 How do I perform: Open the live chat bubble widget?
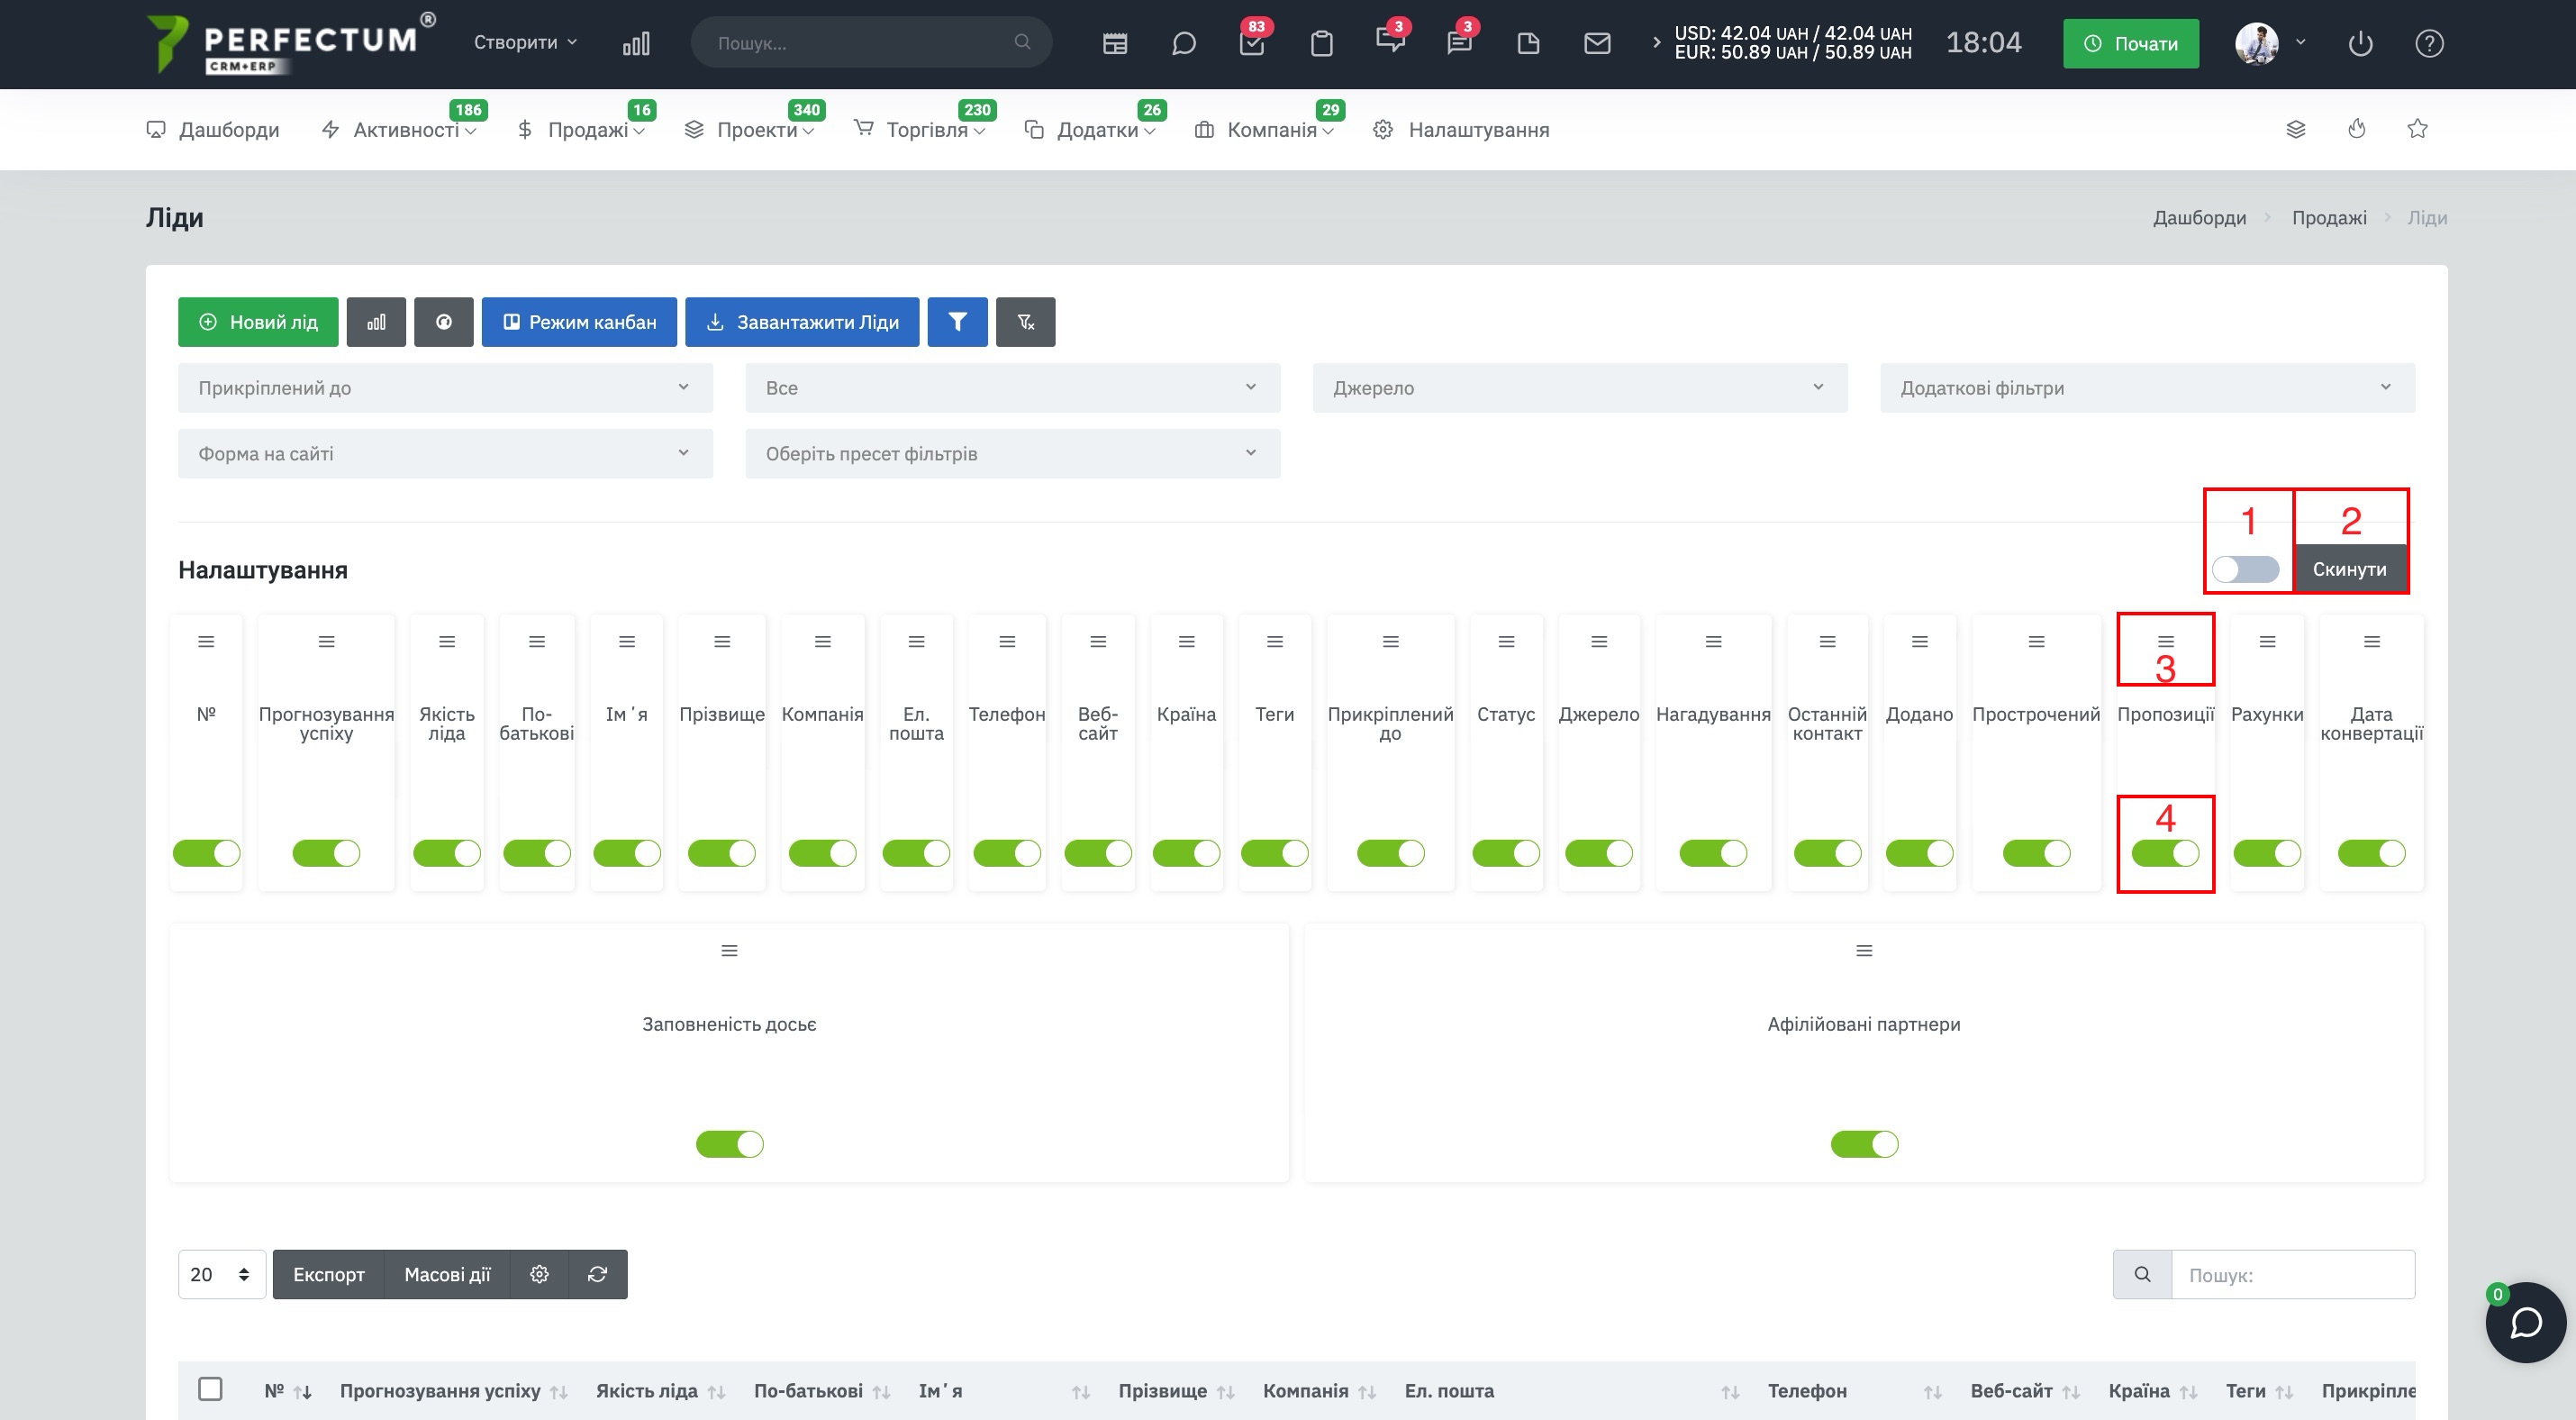[2526, 1322]
